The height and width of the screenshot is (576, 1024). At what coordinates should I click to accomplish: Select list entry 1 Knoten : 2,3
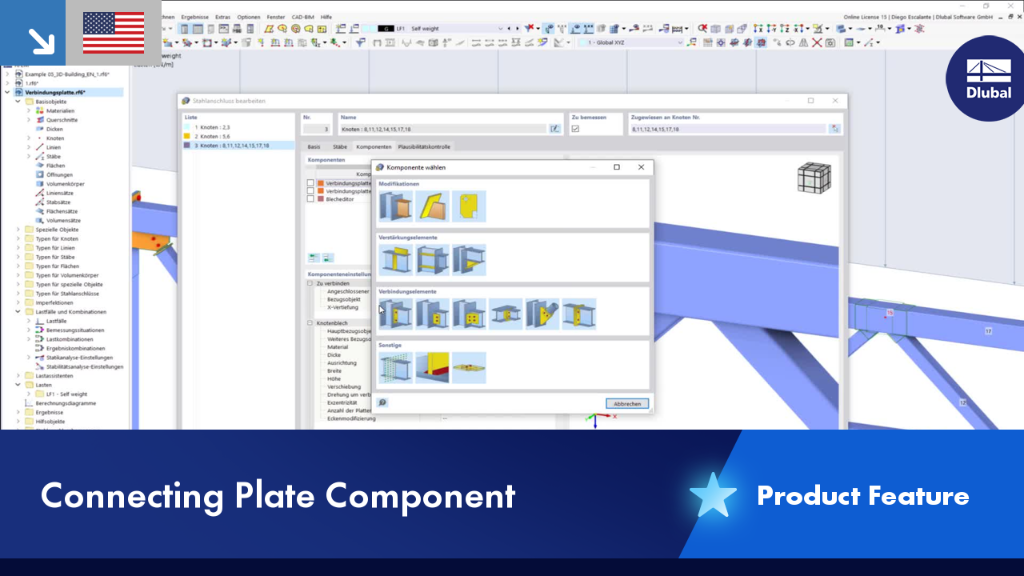point(238,127)
